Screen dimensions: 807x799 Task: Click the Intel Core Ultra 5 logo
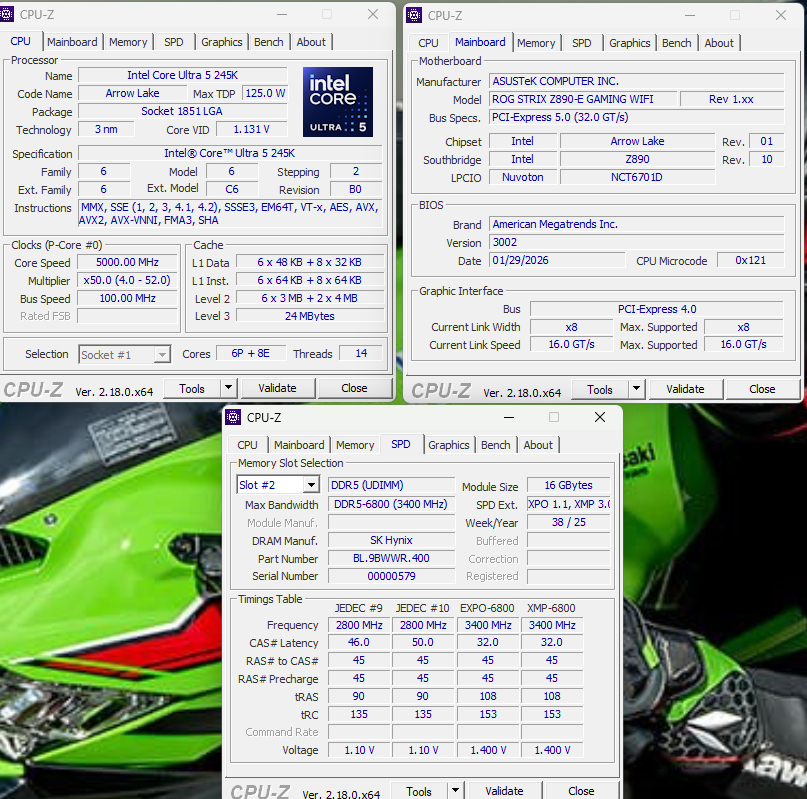(337, 102)
